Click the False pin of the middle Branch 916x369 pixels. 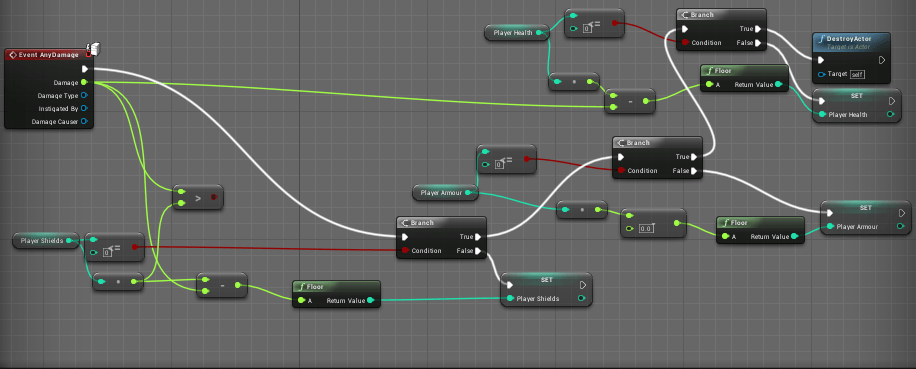click(x=693, y=171)
